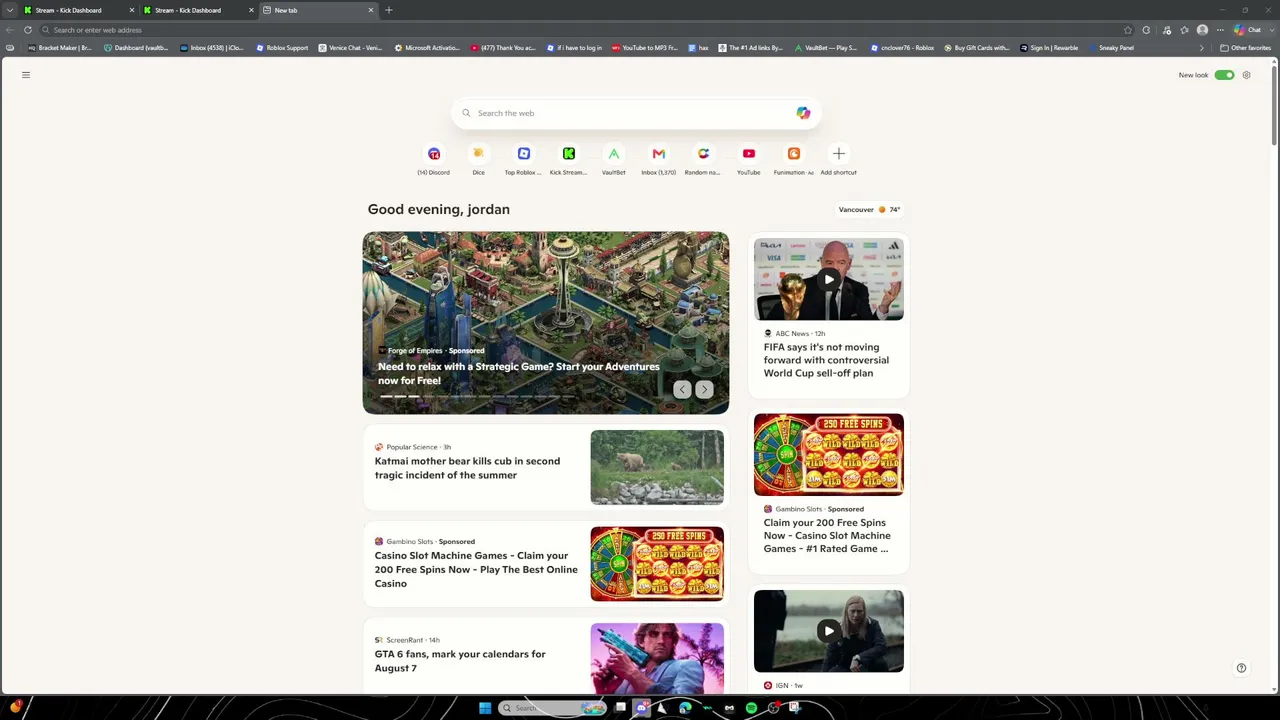Open Discord from the taskbar
This screenshot has width=1280, height=720.
641,708
